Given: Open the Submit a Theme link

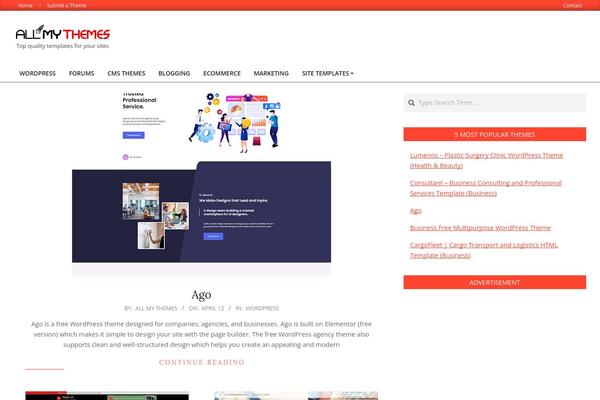Looking at the screenshot, I should click(67, 5).
